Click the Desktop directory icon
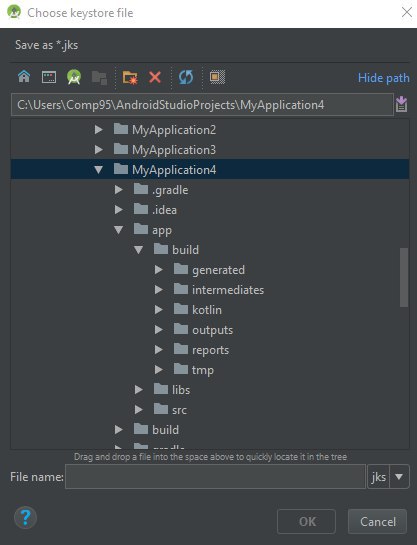The image size is (417, 545). click(49, 77)
